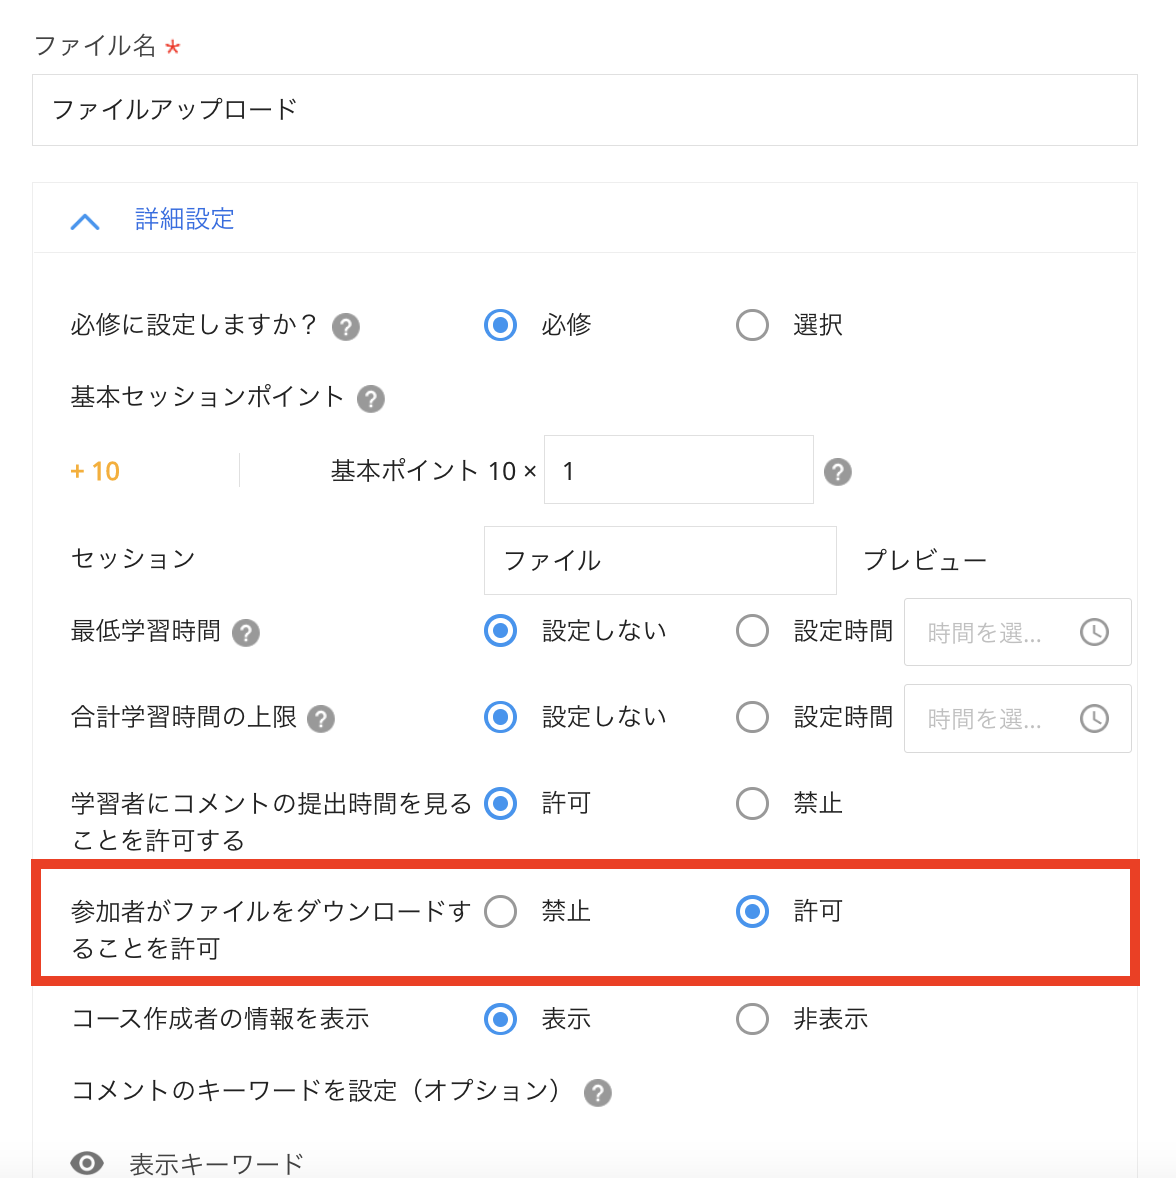Click the 基本ポイント multiplier input field

pyautogui.click(x=678, y=470)
